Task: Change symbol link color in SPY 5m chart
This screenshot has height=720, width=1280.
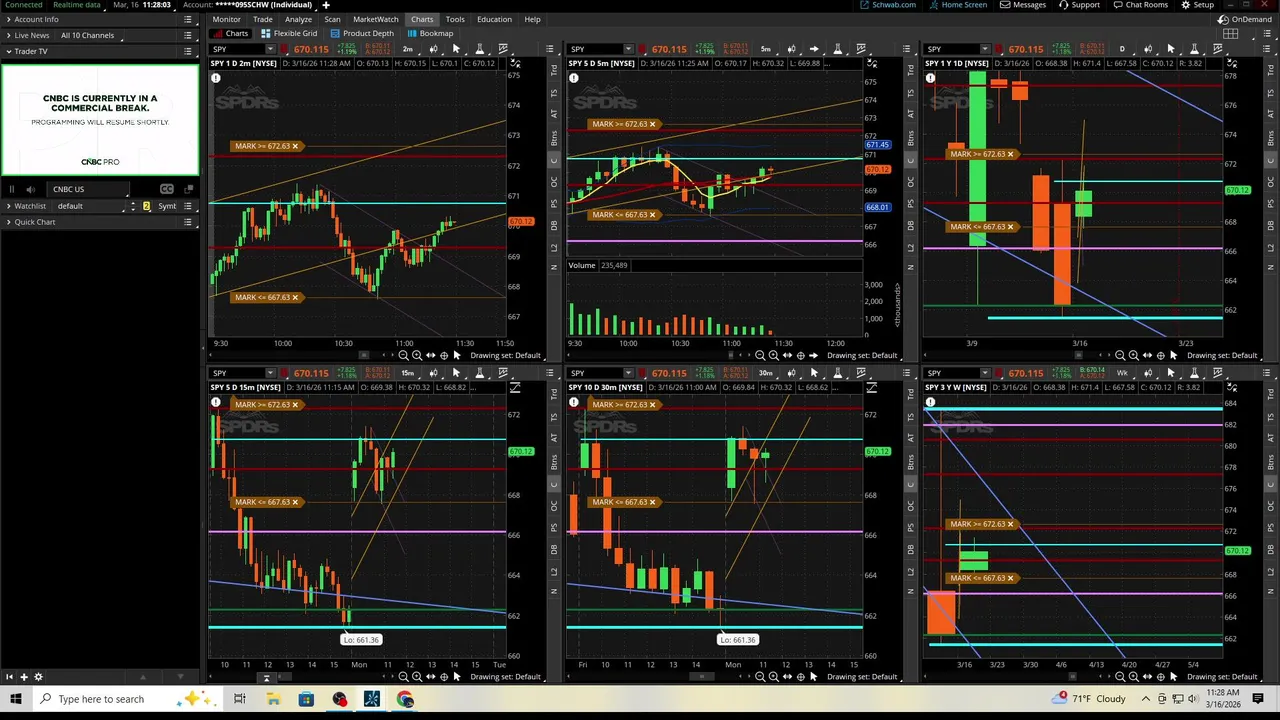Action: [642, 49]
